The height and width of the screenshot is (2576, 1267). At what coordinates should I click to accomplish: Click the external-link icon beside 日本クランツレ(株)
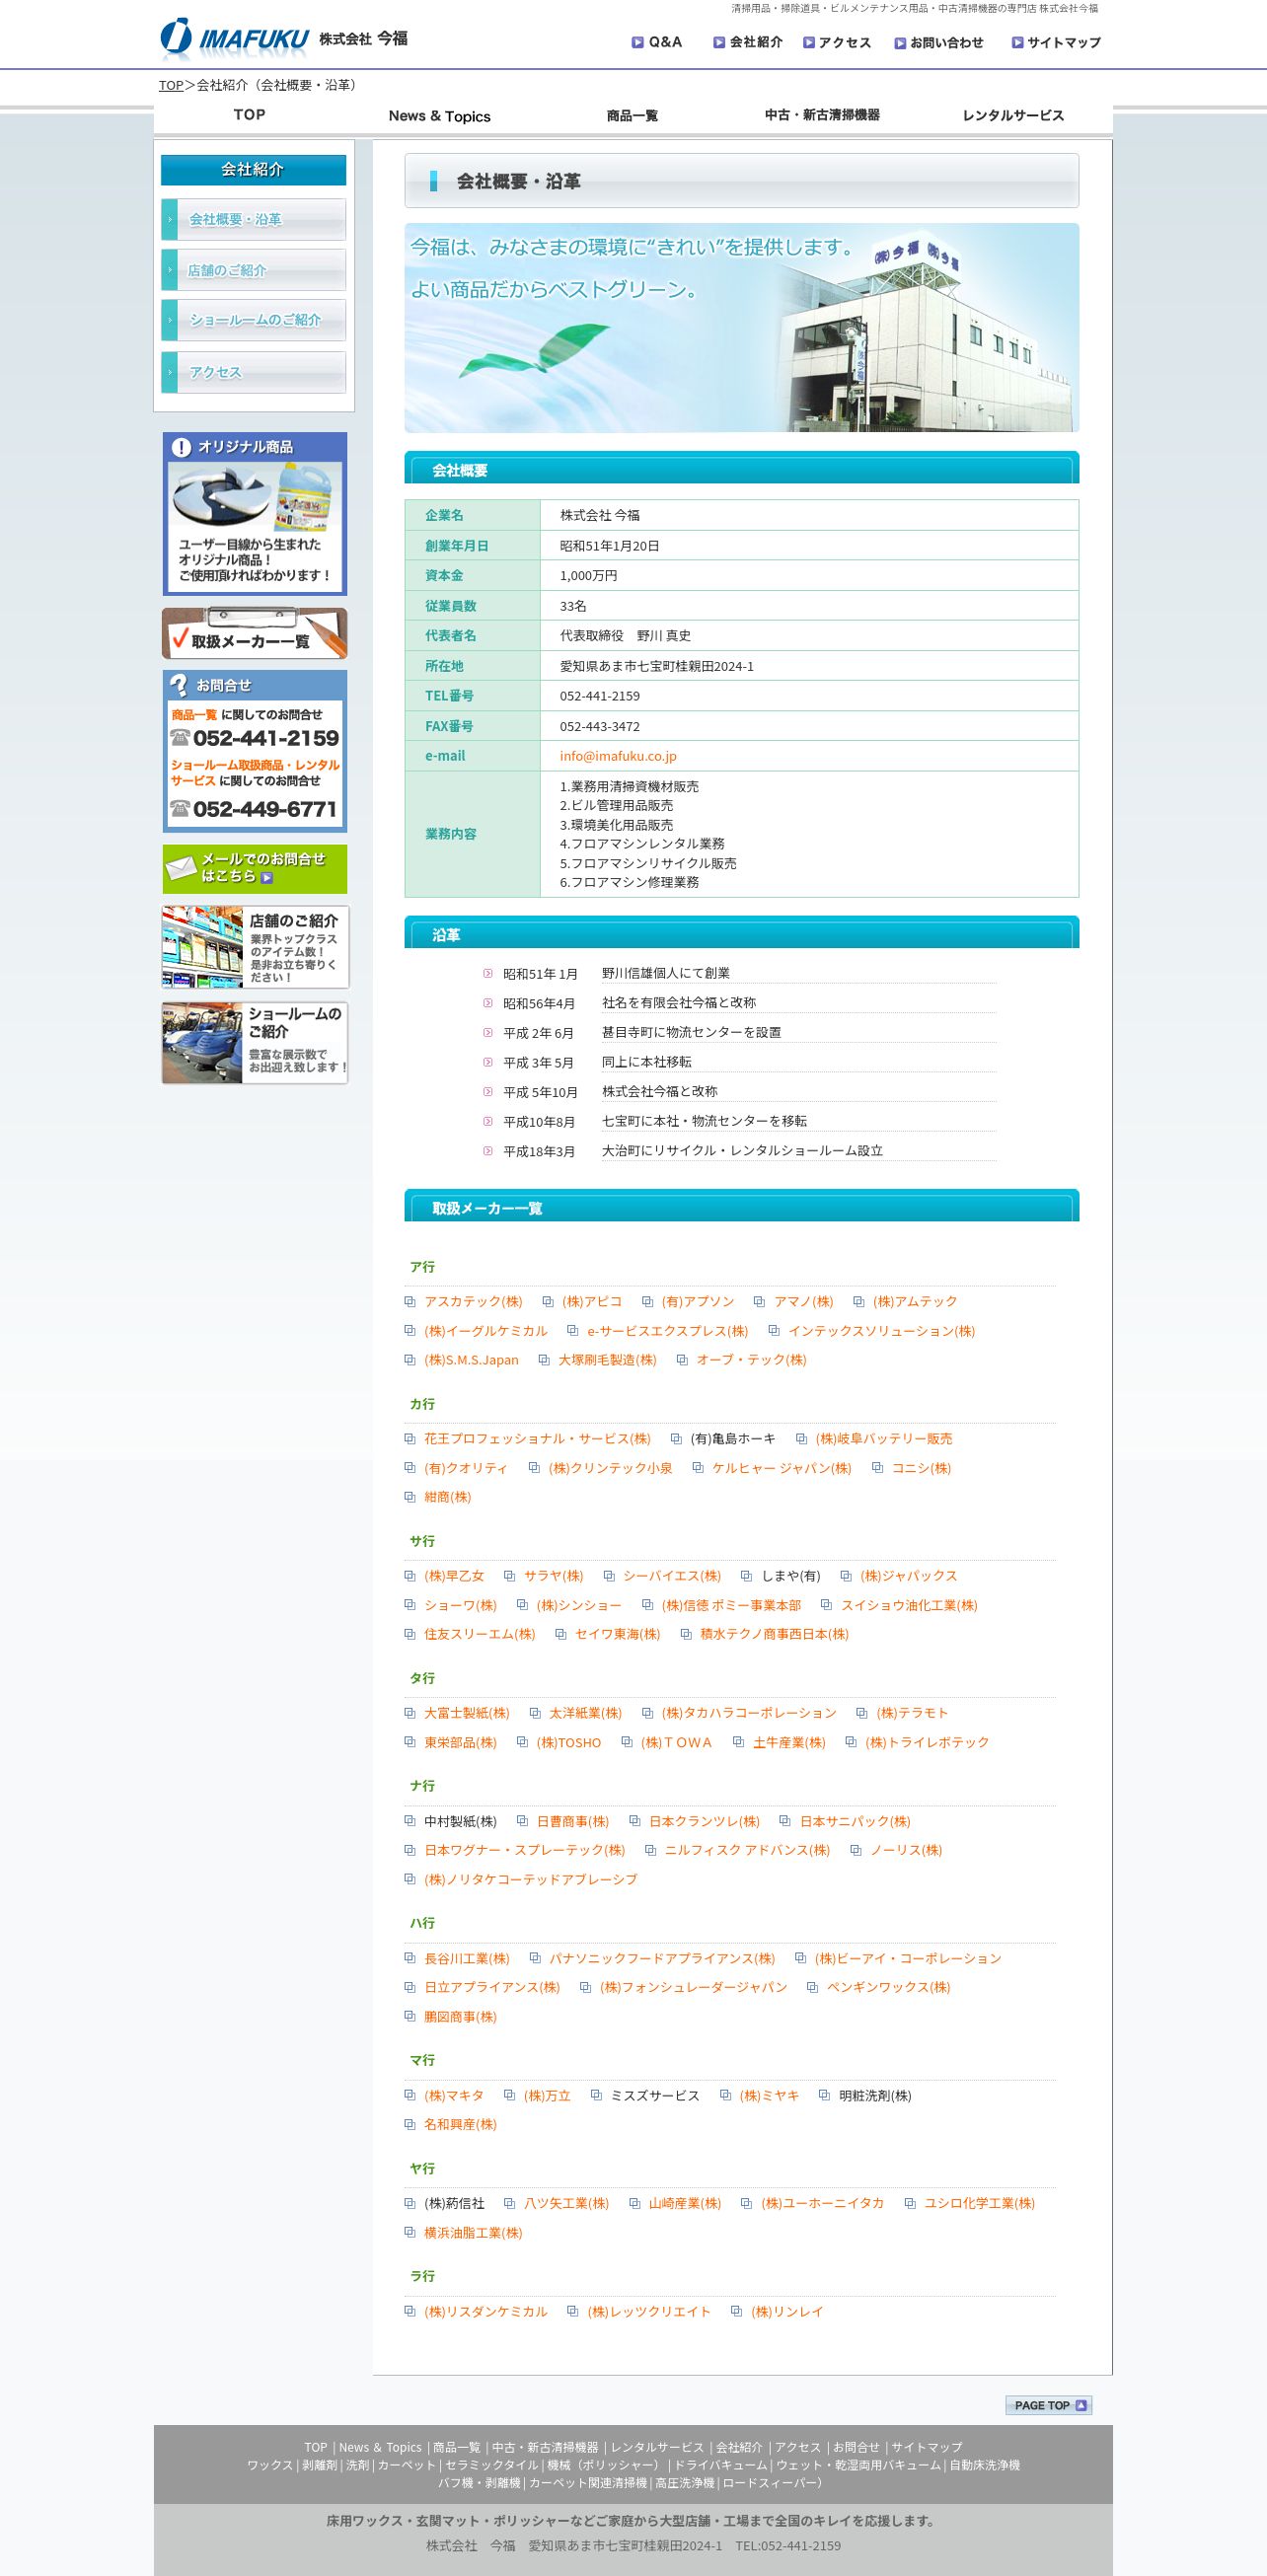point(634,1820)
